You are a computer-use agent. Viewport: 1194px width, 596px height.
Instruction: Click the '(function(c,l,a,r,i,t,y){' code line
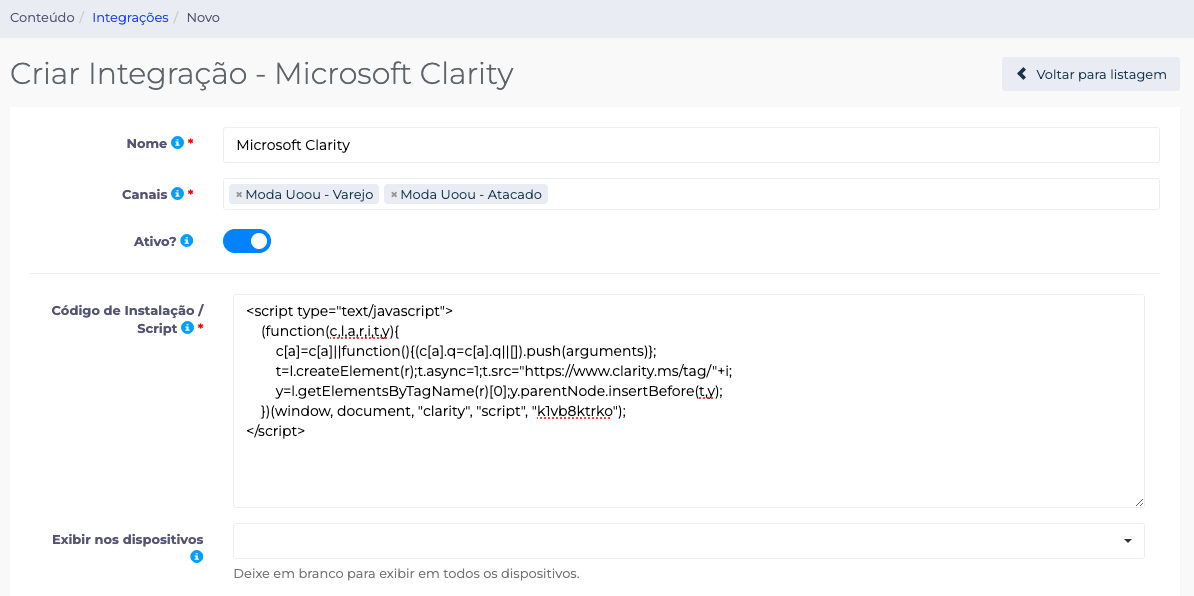330,331
